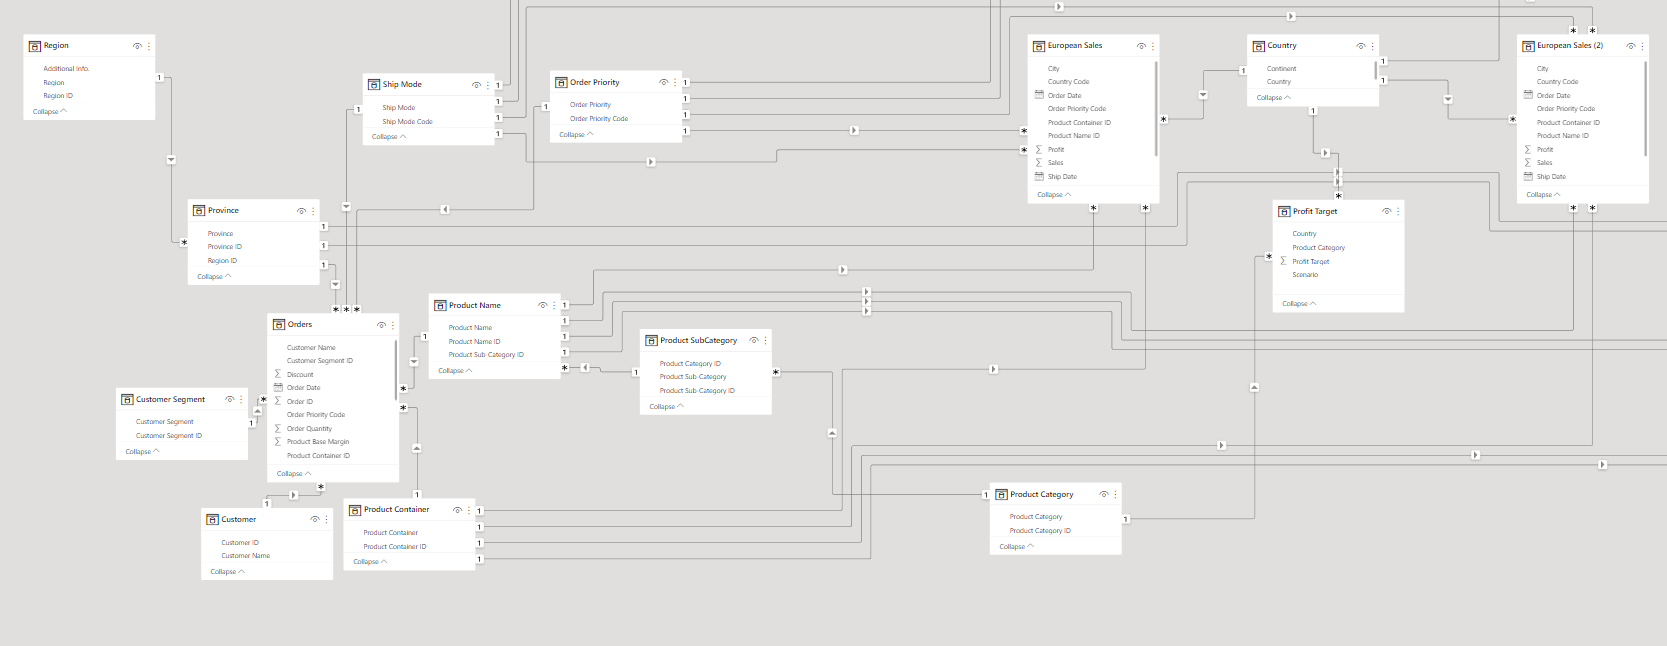Click the table icon beside Profit Target title
Viewport: 1667px width, 646px height.
click(1284, 212)
